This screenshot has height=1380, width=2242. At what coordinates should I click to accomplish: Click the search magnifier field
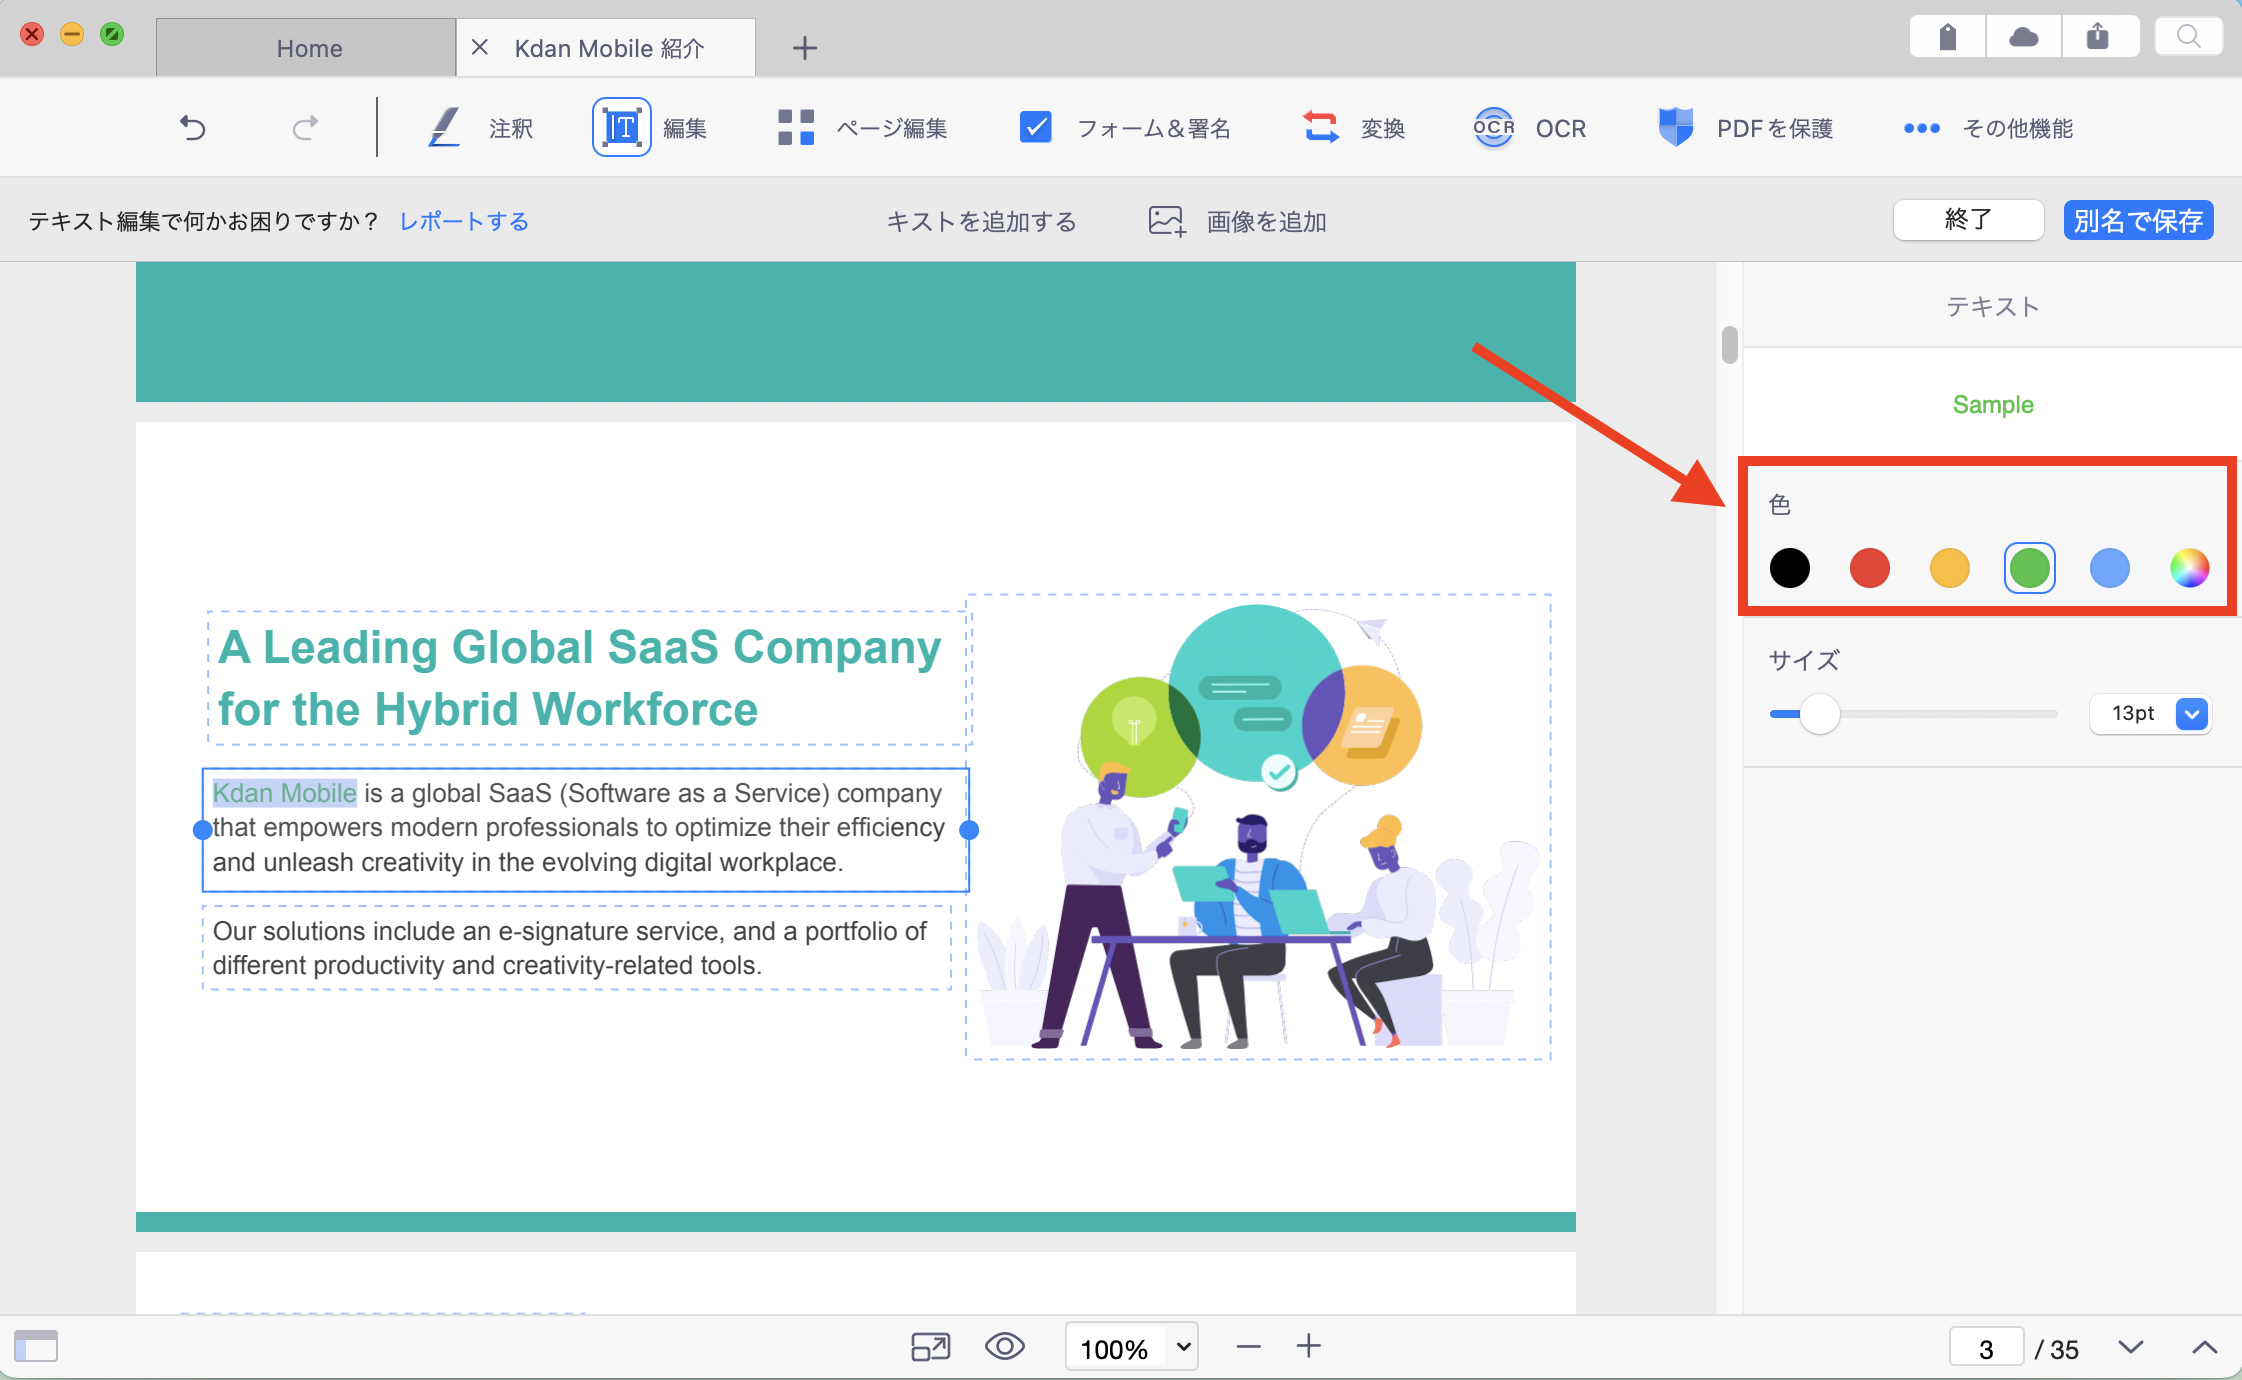2188,37
